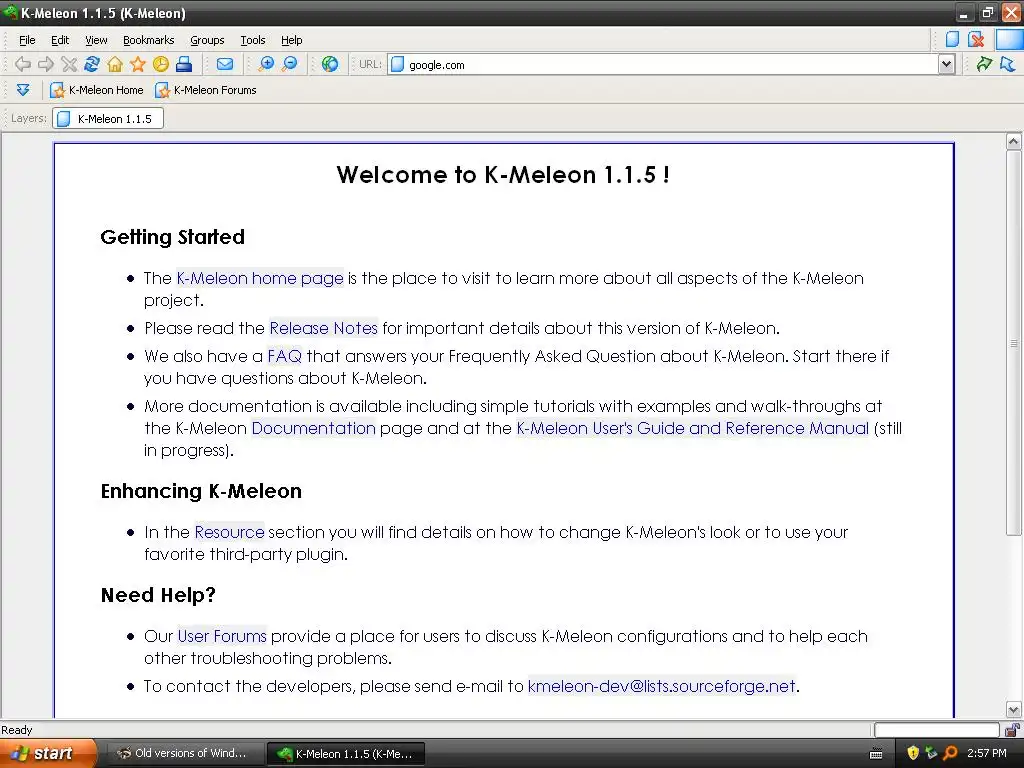Click the padlock icon in status bar
The width and height of the screenshot is (1024, 768).
pos(1013,729)
